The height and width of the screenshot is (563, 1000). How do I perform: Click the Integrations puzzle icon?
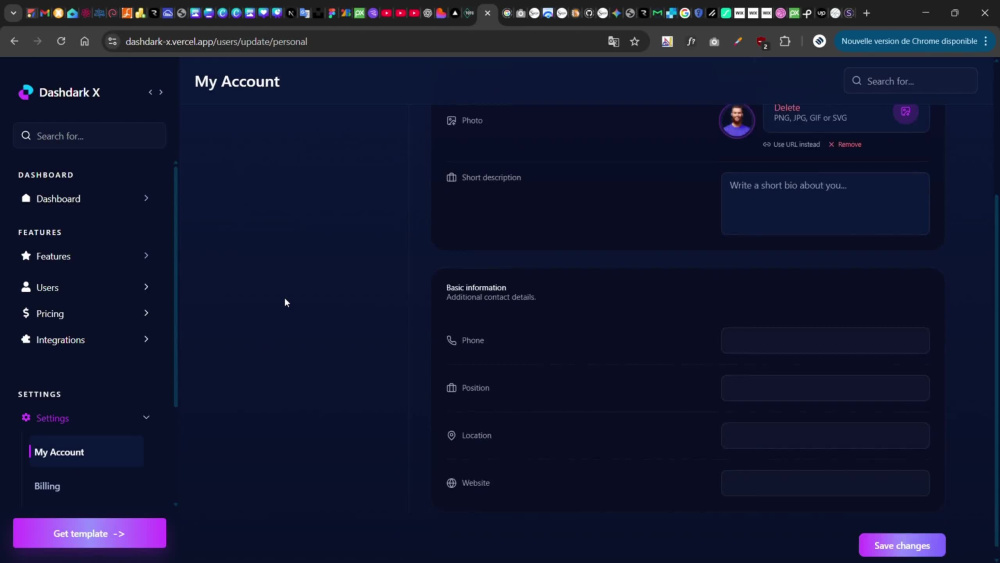tap(26, 339)
